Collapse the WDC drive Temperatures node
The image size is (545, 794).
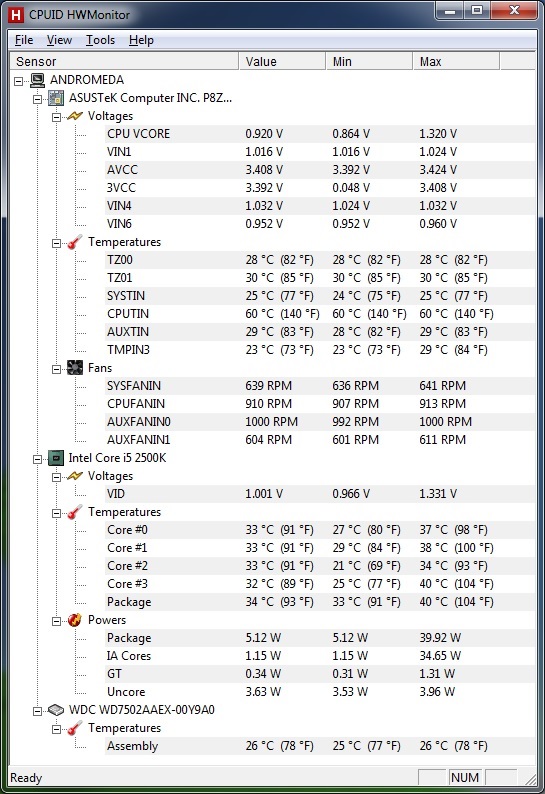click(56, 729)
